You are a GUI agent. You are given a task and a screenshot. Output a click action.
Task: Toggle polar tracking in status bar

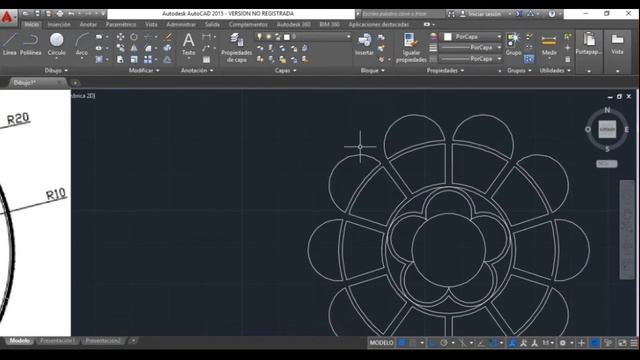pyautogui.click(x=444, y=343)
